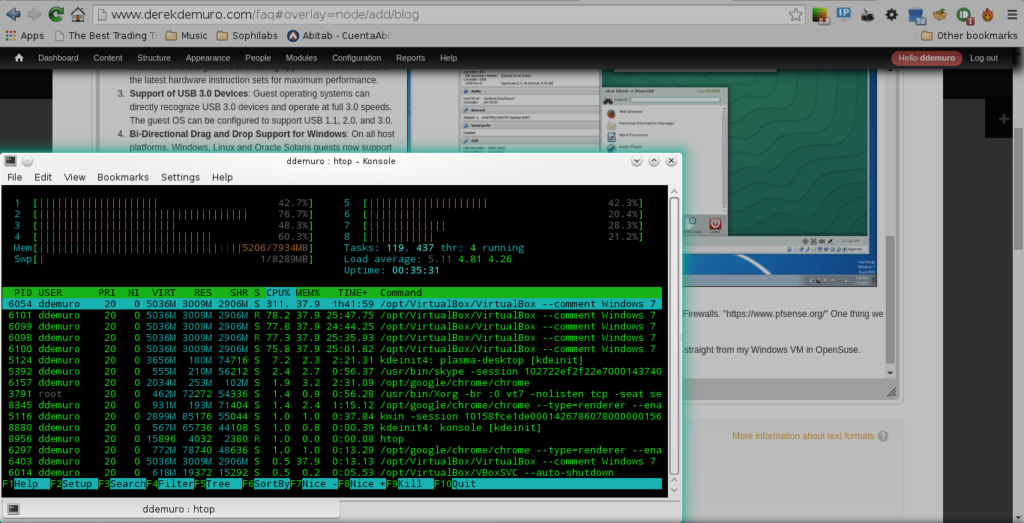Open the Apps shortcut in bookmarks bar
Screen dimensions: 1024x523
pos(25,36)
